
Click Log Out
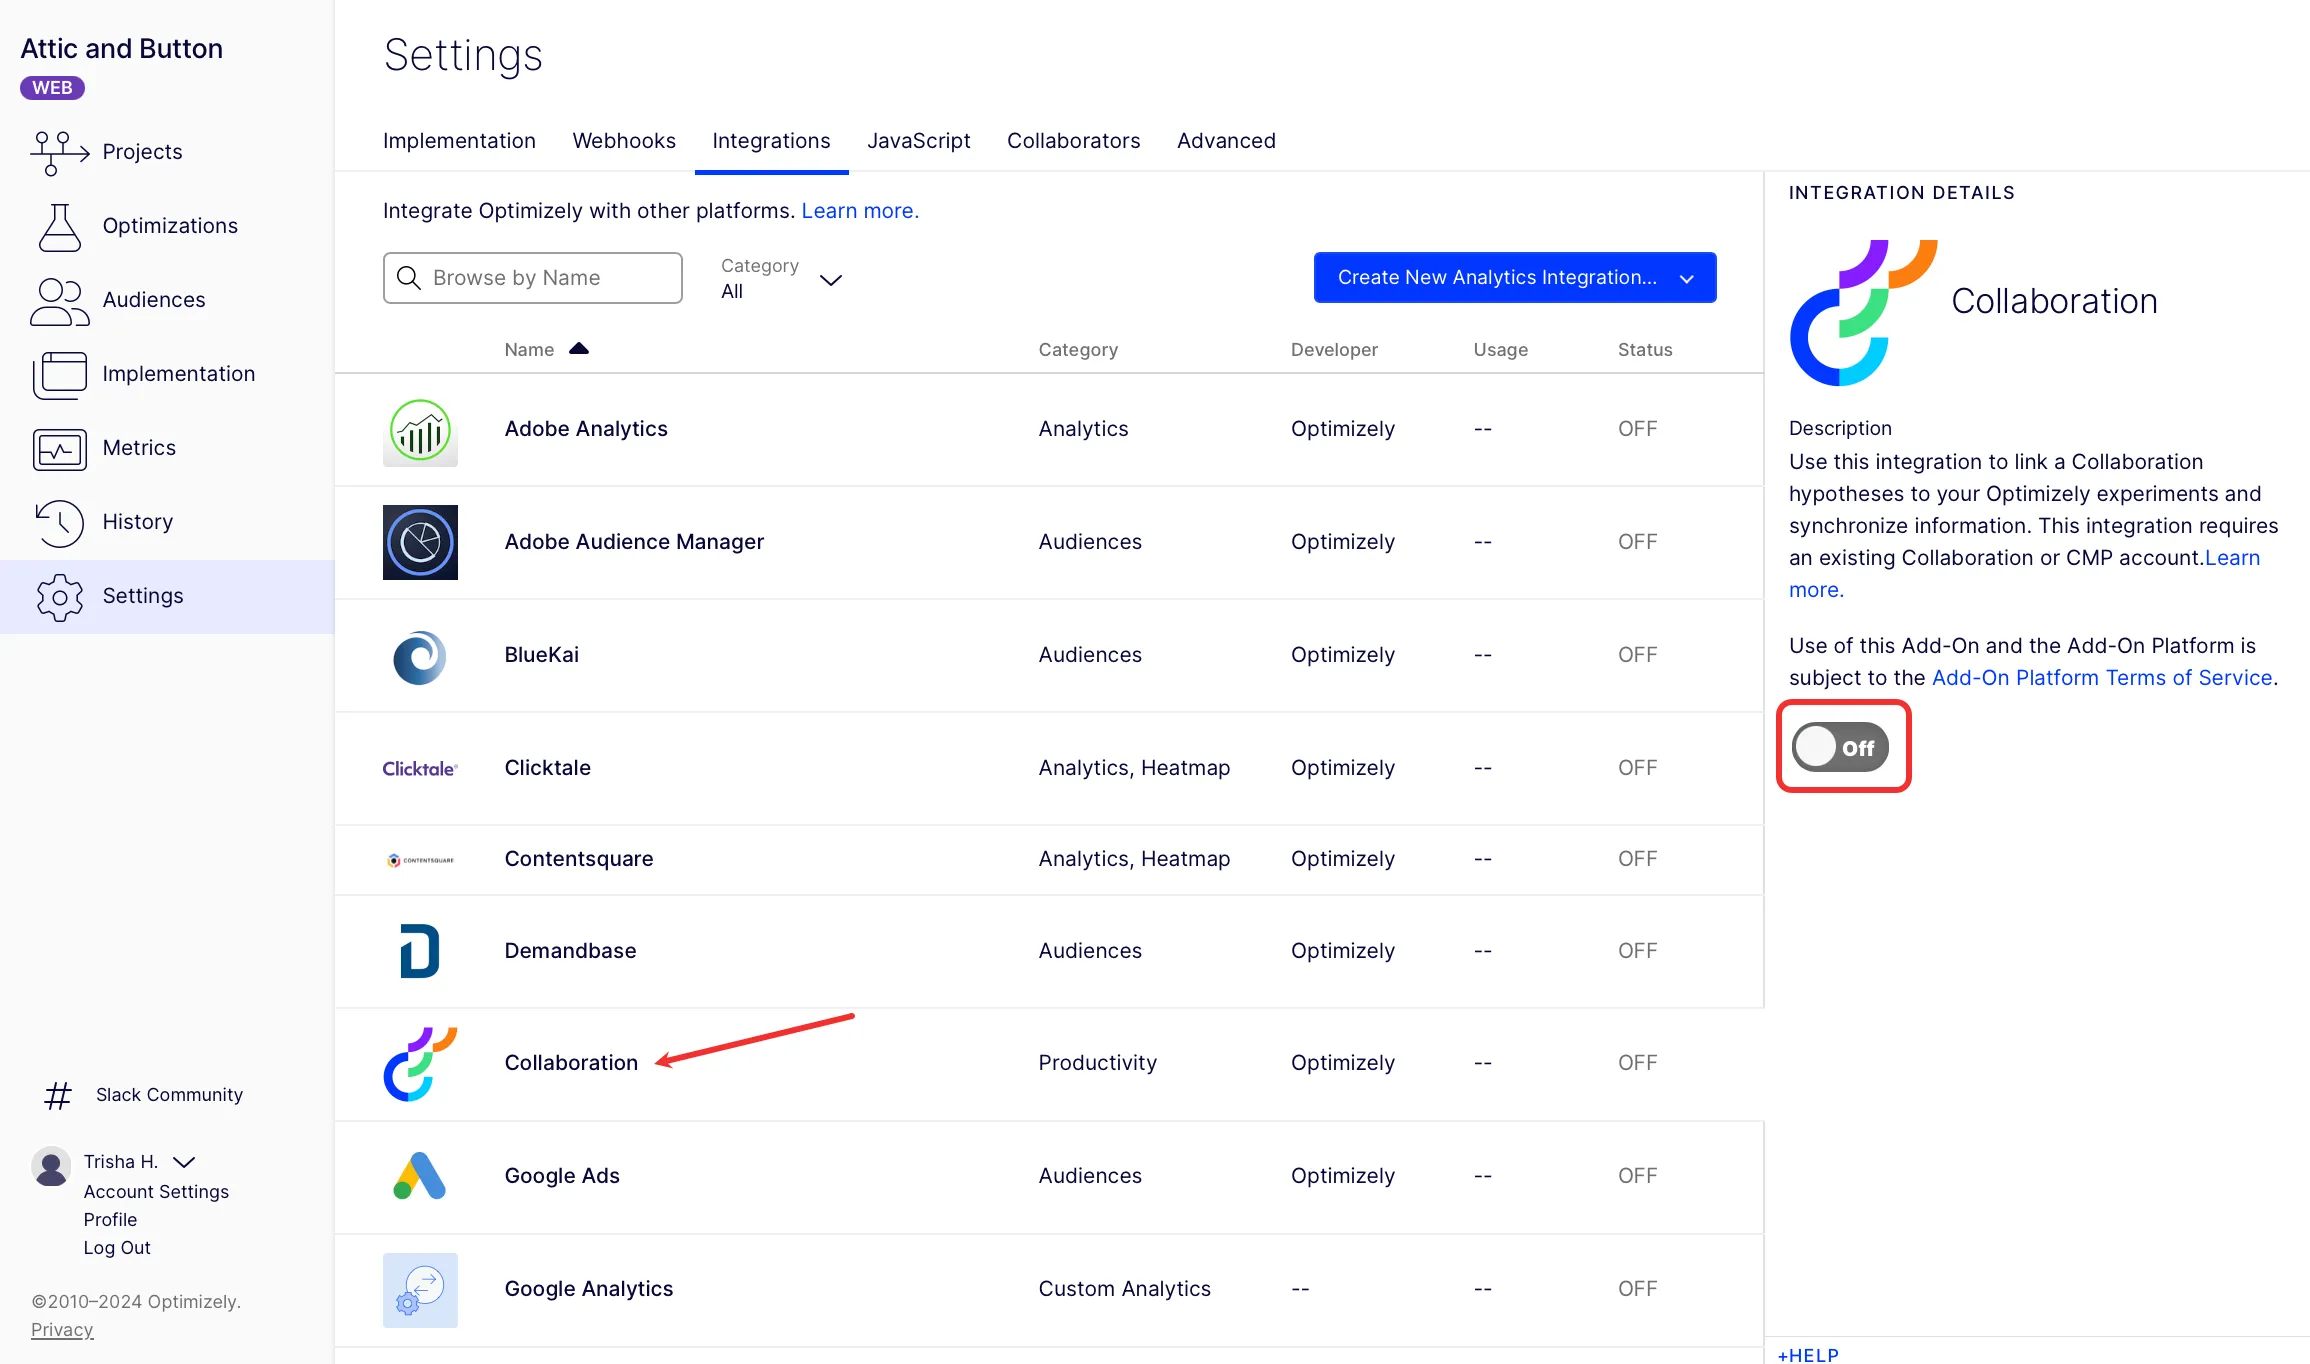pyautogui.click(x=117, y=1248)
